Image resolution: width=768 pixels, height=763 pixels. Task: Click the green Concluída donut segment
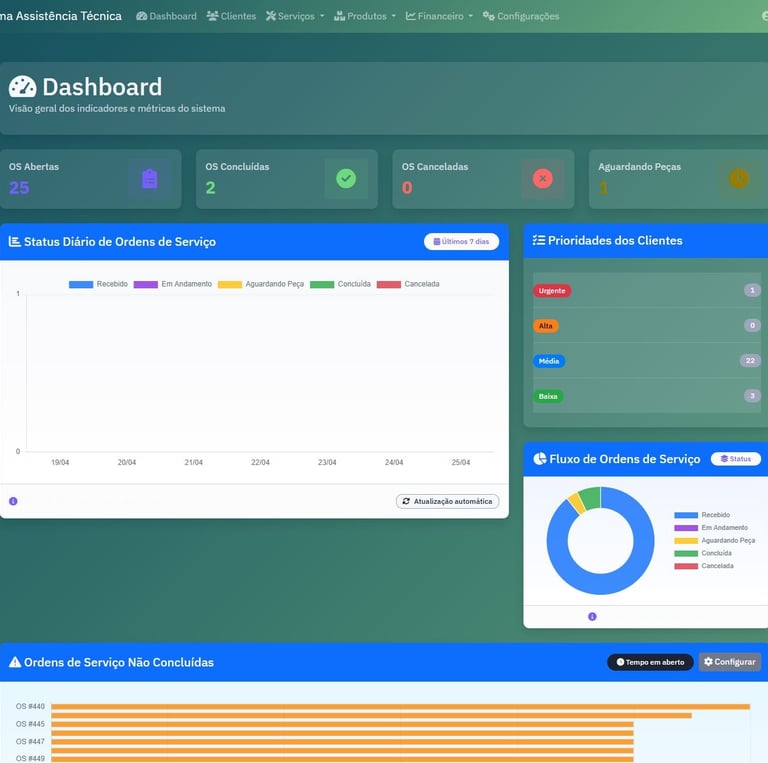pos(590,498)
